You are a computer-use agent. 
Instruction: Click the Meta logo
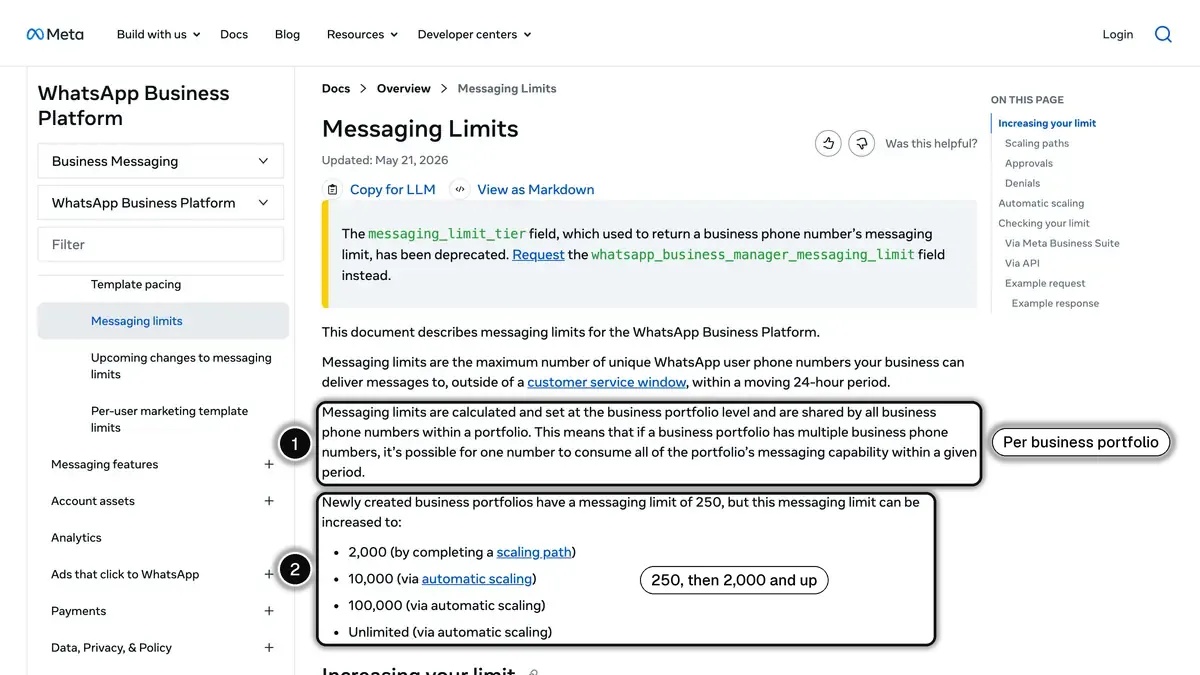[x=55, y=34]
